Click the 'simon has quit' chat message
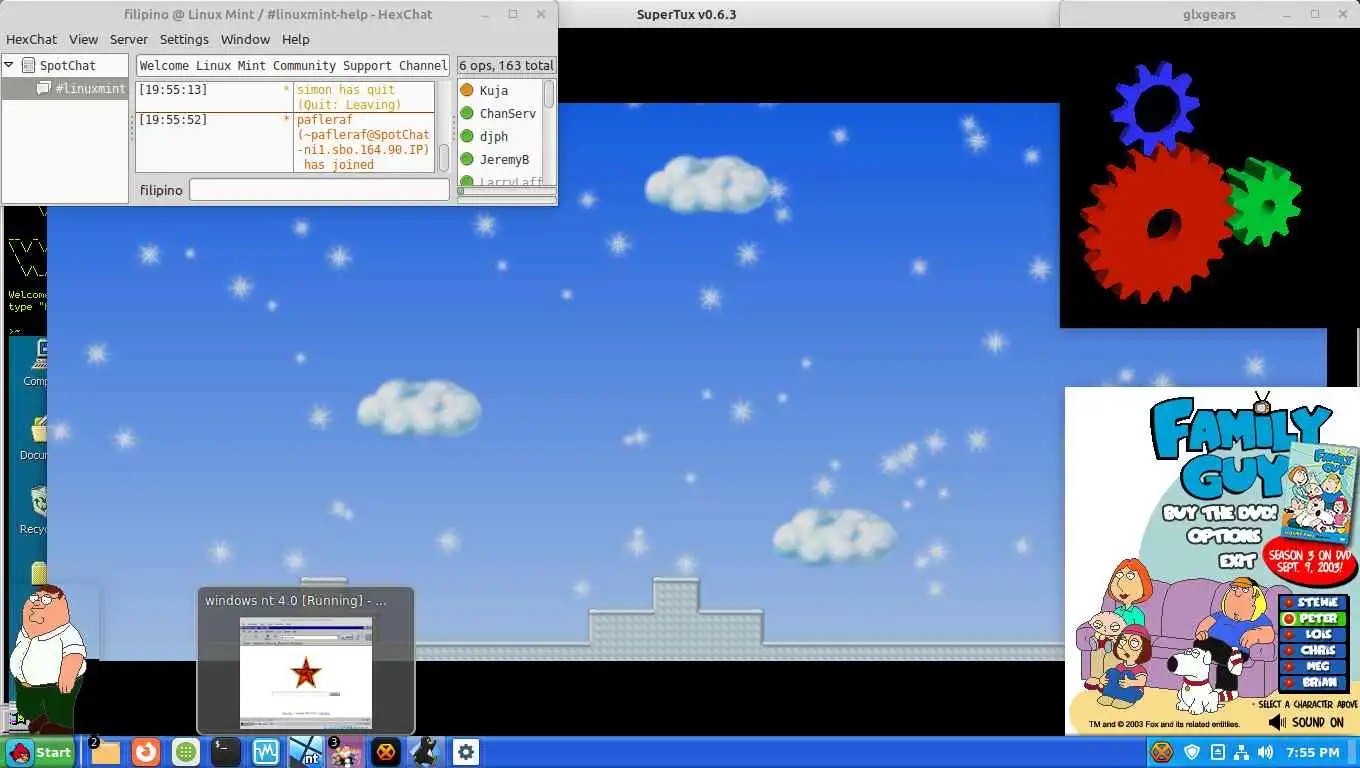The width and height of the screenshot is (1360, 768). 349,97
